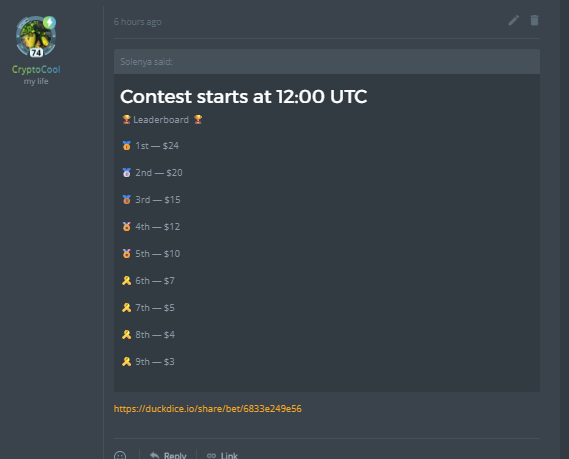Click the Link button text

[229, 455]
